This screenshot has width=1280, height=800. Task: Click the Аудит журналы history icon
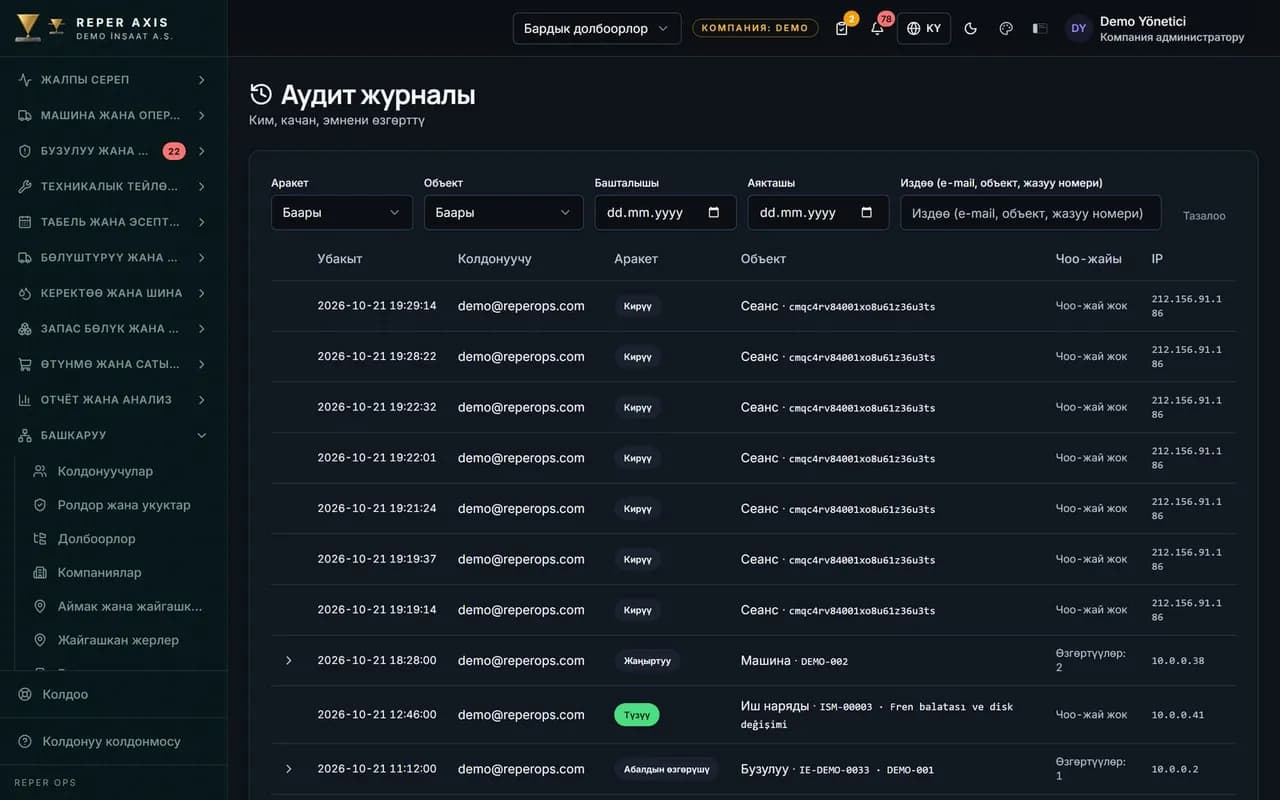coord(261,94)
